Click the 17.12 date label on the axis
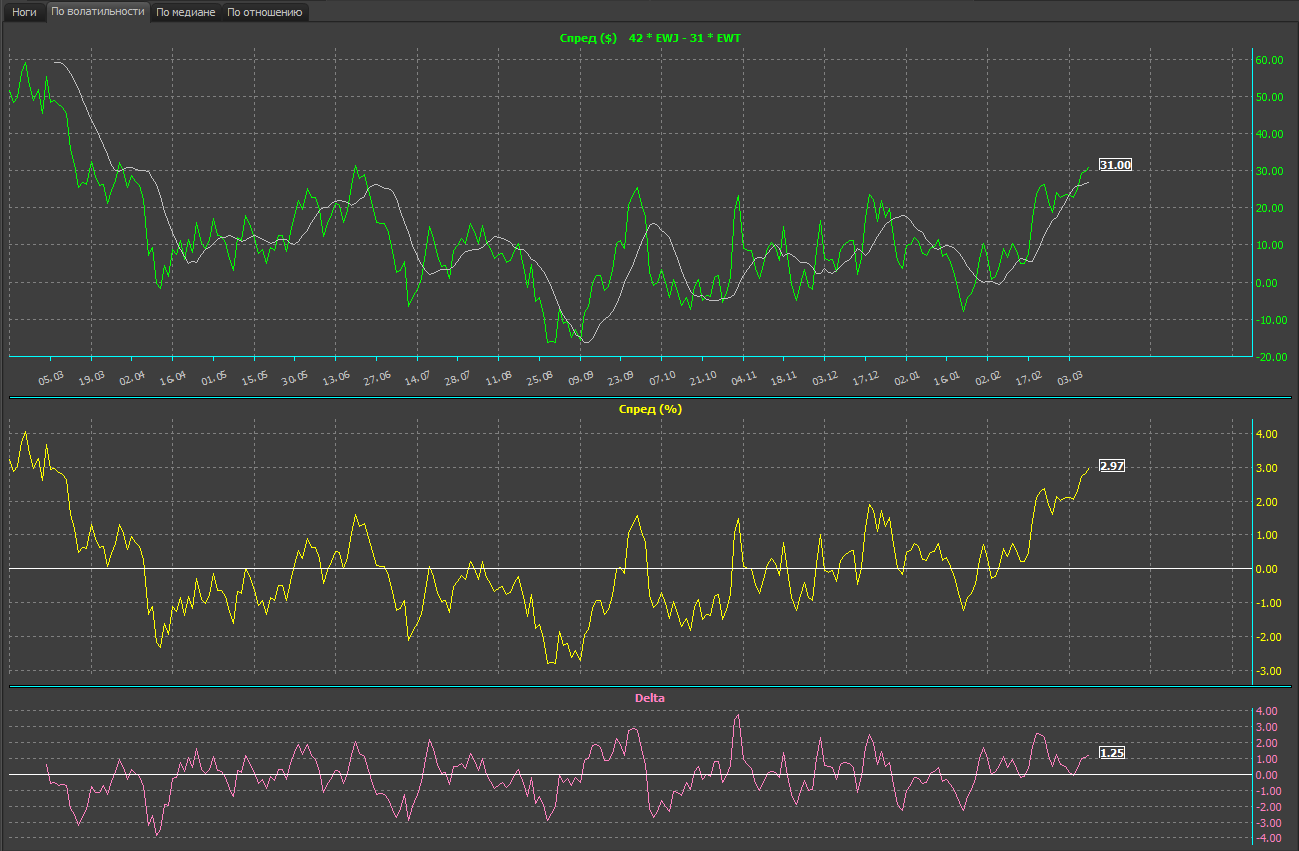The height and width of the screenshot is (851, 1299). coord(866,377)
